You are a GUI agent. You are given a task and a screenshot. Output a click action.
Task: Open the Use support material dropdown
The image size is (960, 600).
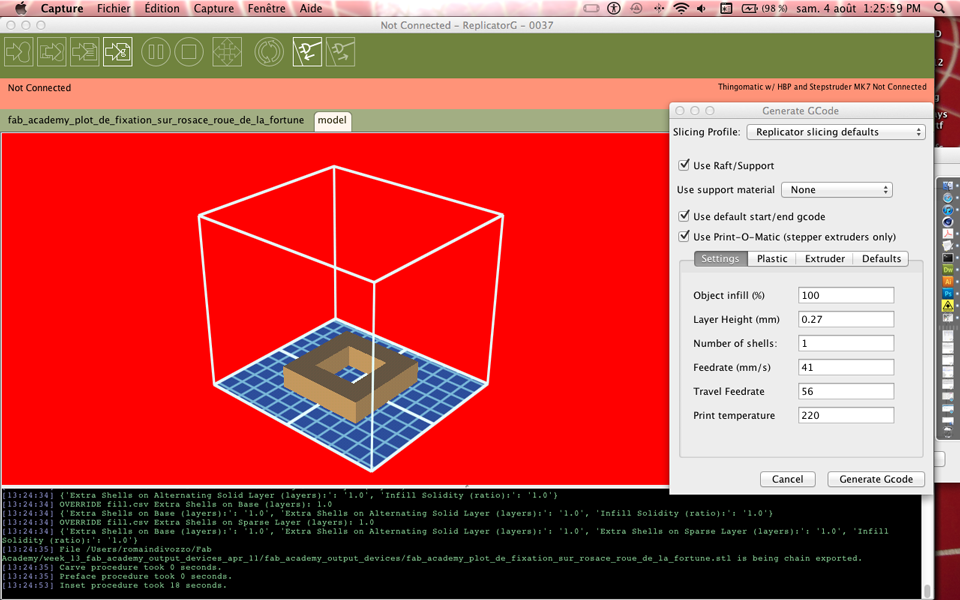837,190
